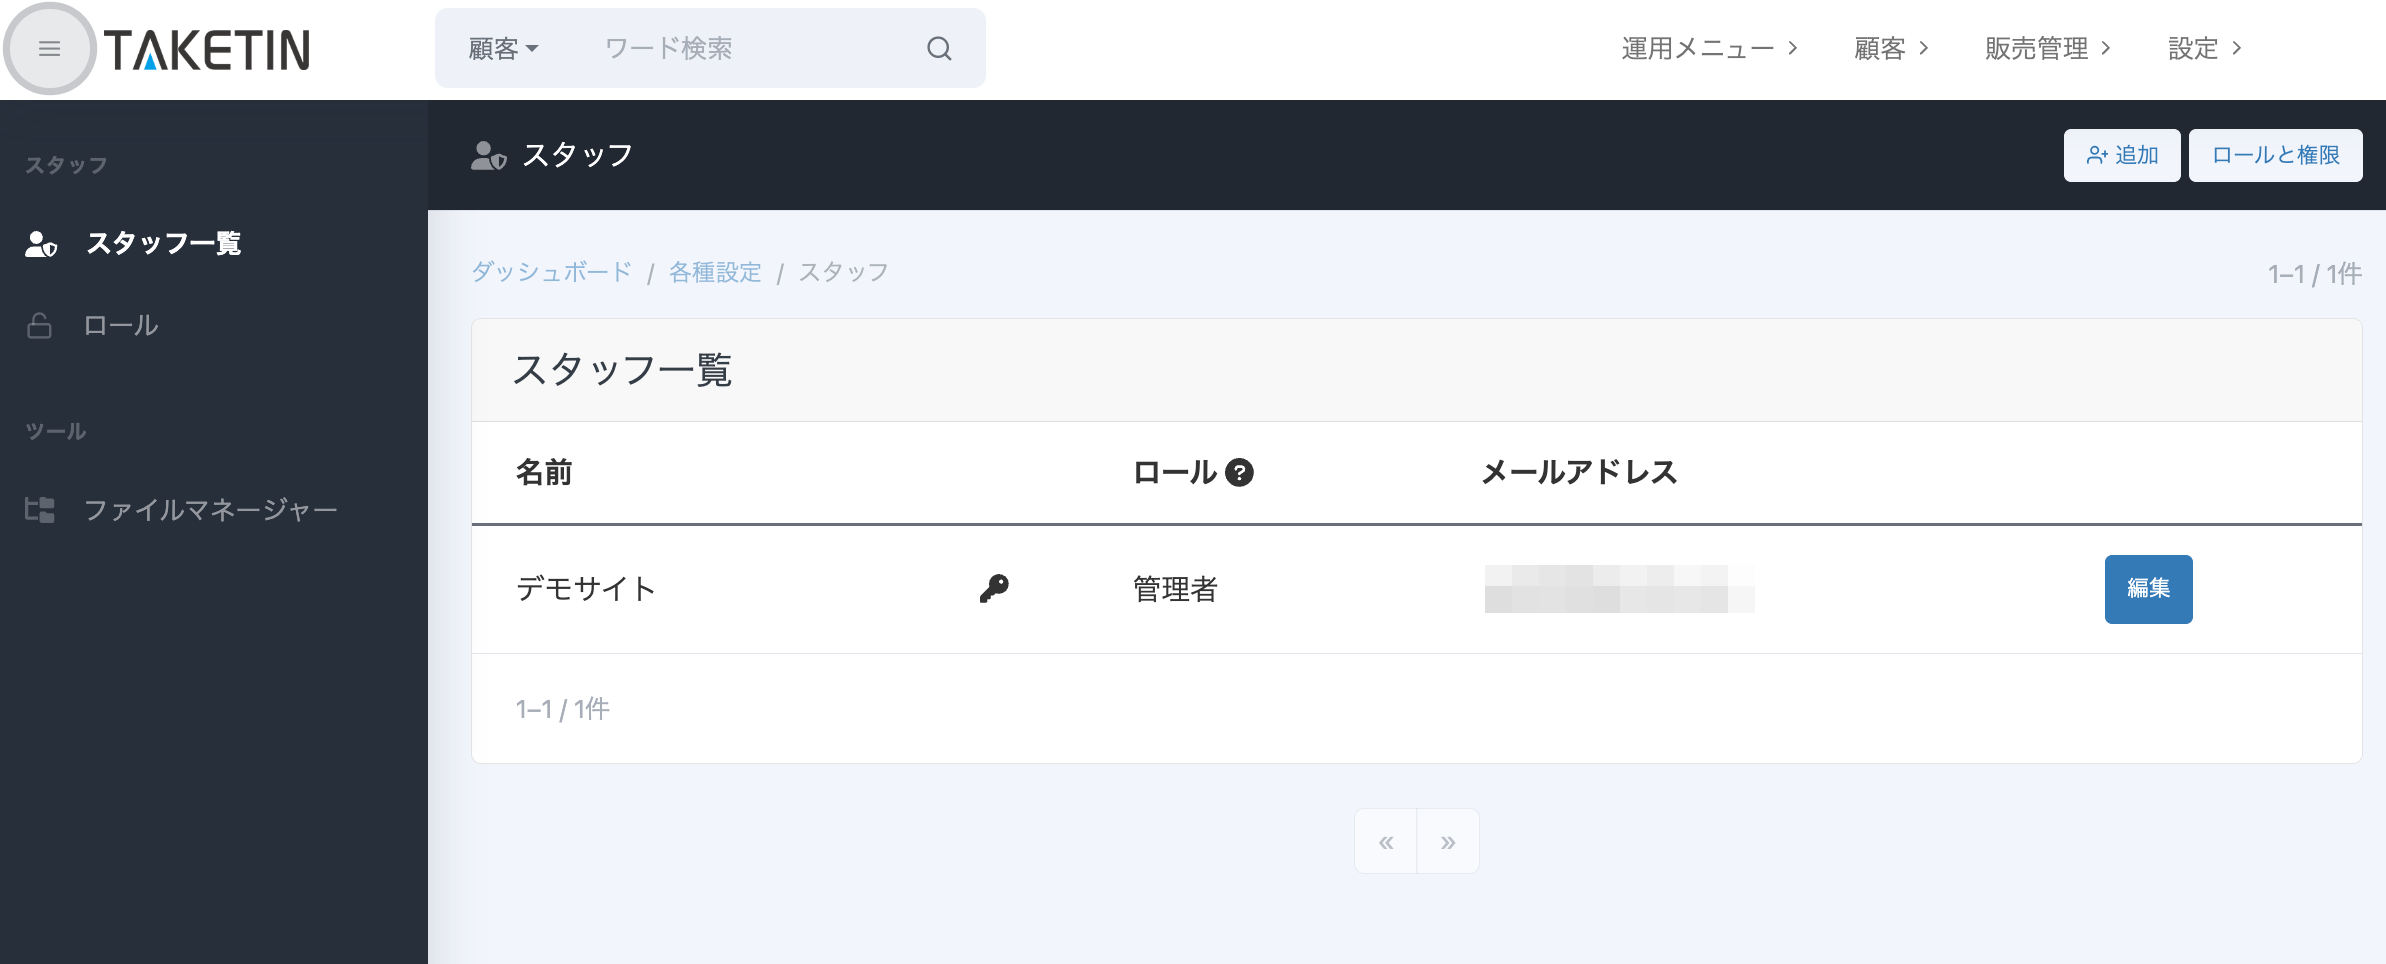Expand the 設定 top menu
Image resolution: width=2386 pixels, height=964 pixels.
[2204, 49]
